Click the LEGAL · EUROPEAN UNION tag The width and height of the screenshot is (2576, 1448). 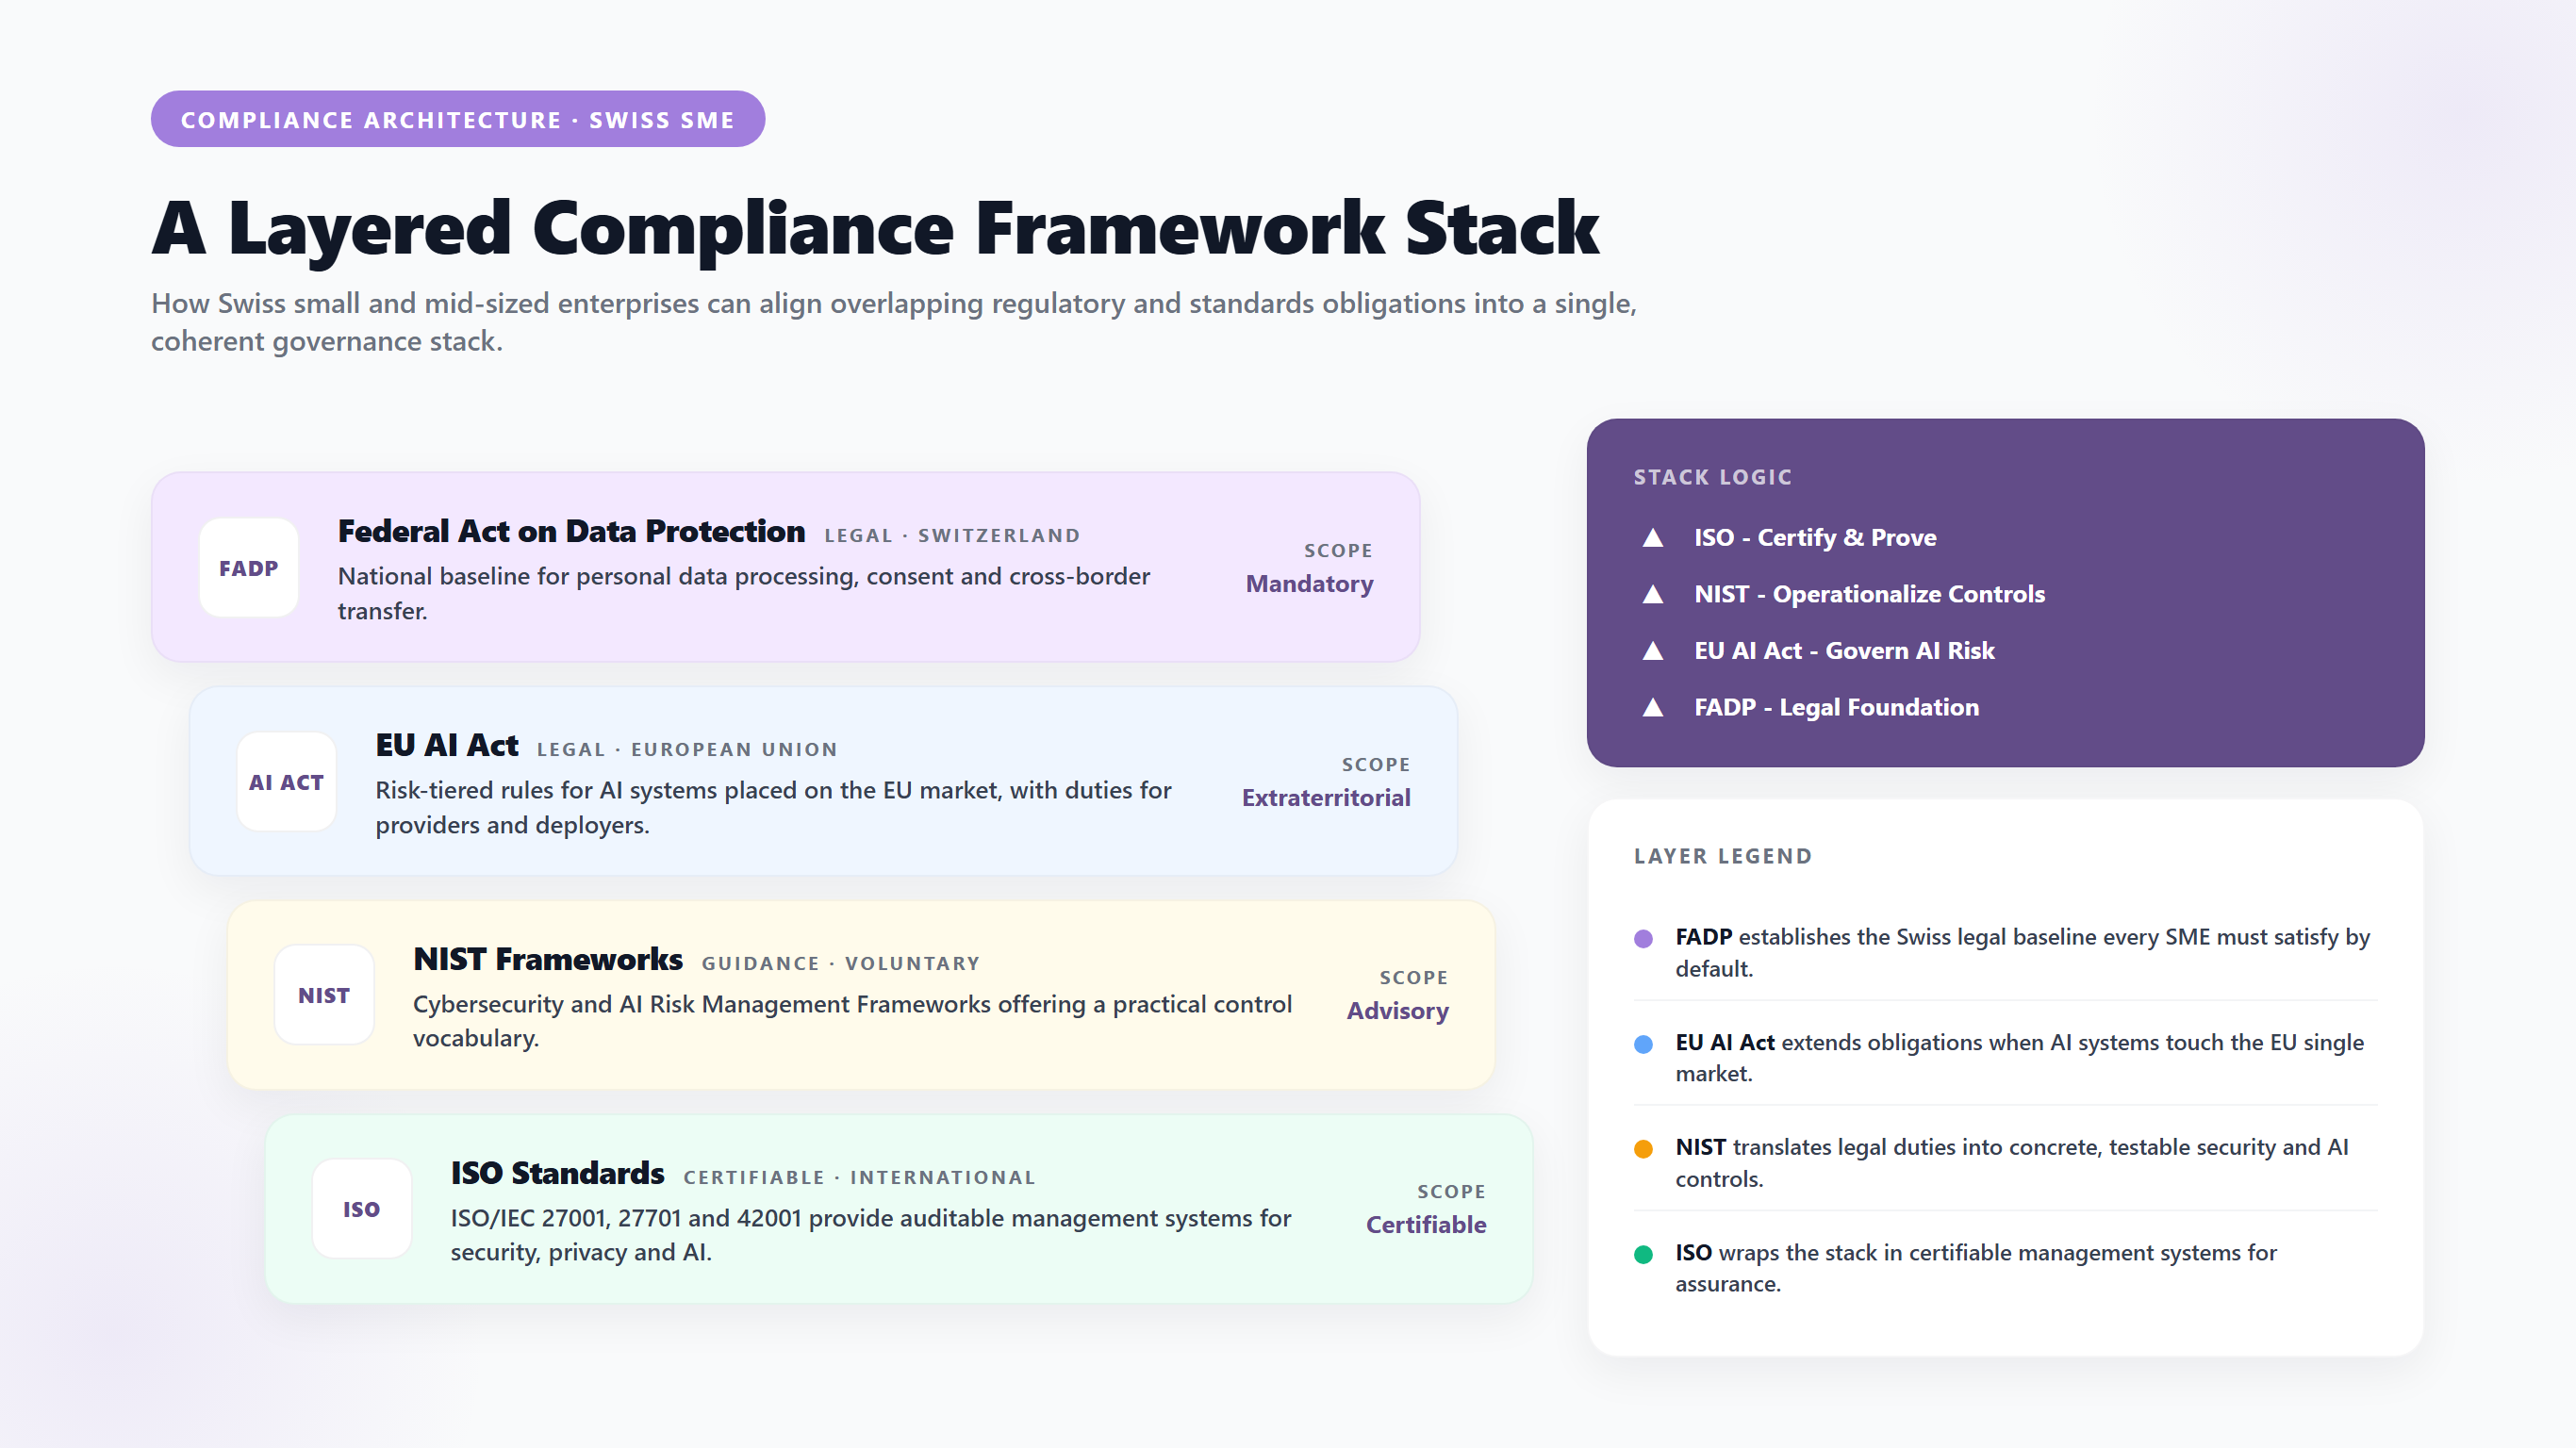click(x=687, y=750)
